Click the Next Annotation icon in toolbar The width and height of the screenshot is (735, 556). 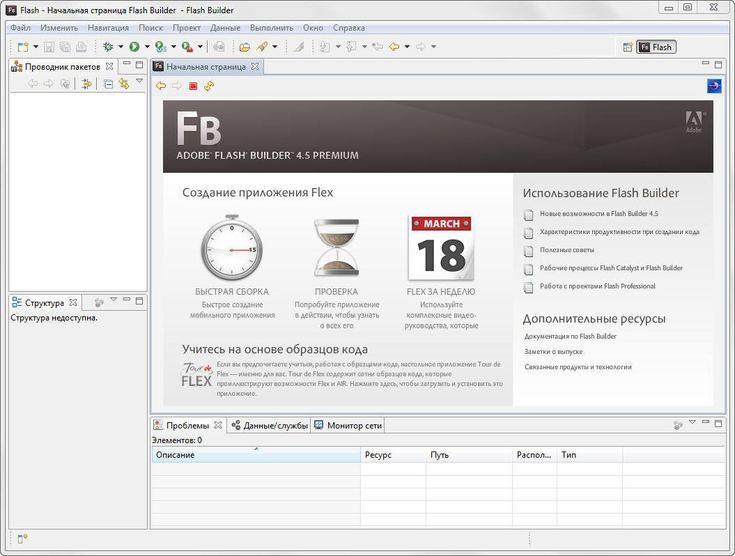pyautogui.click(x=324, y=47)
